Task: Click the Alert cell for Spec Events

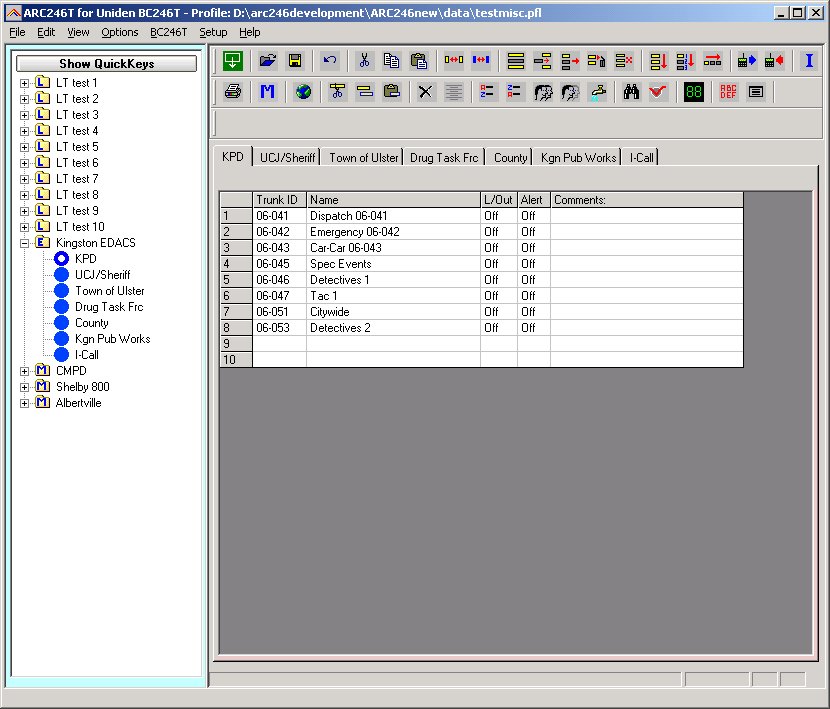Action: 534,264
